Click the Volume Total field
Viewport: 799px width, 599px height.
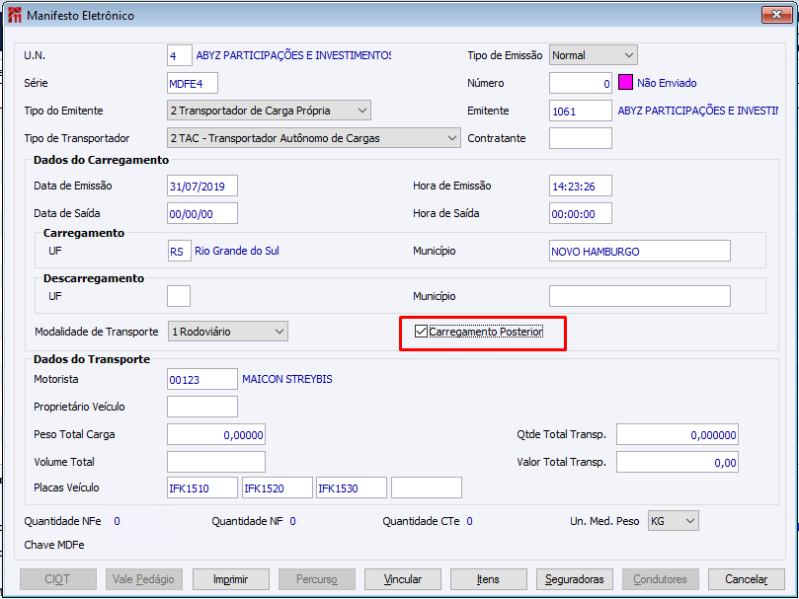pyautogui.click(x=216, y=462)
